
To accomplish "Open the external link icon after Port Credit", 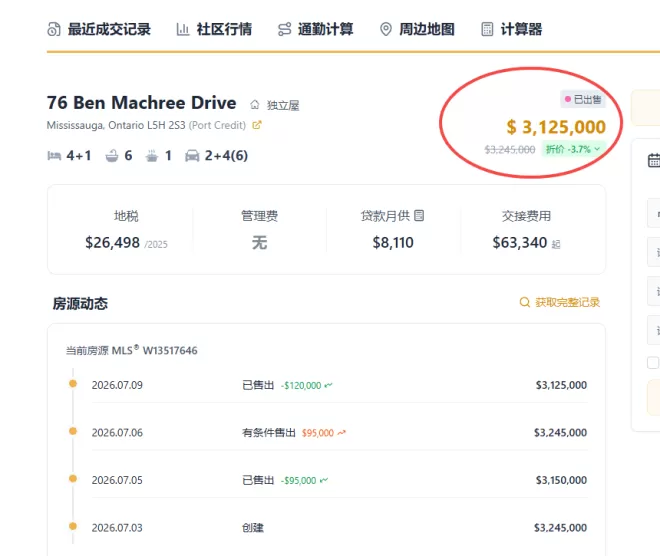I will (257, 125).
